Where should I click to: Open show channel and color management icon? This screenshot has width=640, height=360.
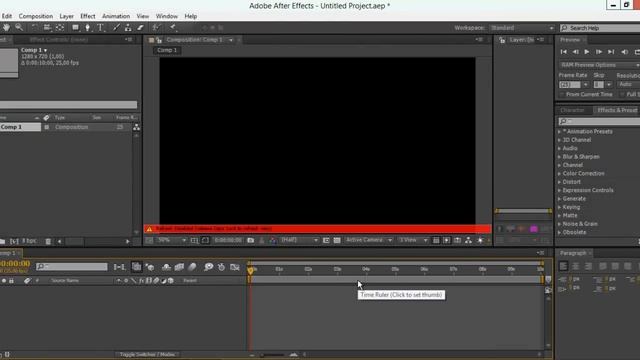(x=273, y=240)
